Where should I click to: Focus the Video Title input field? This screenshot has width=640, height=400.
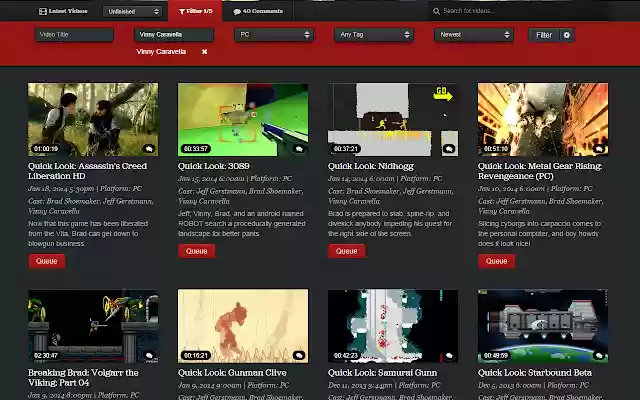pyautogui.click(x=74, y=35)
